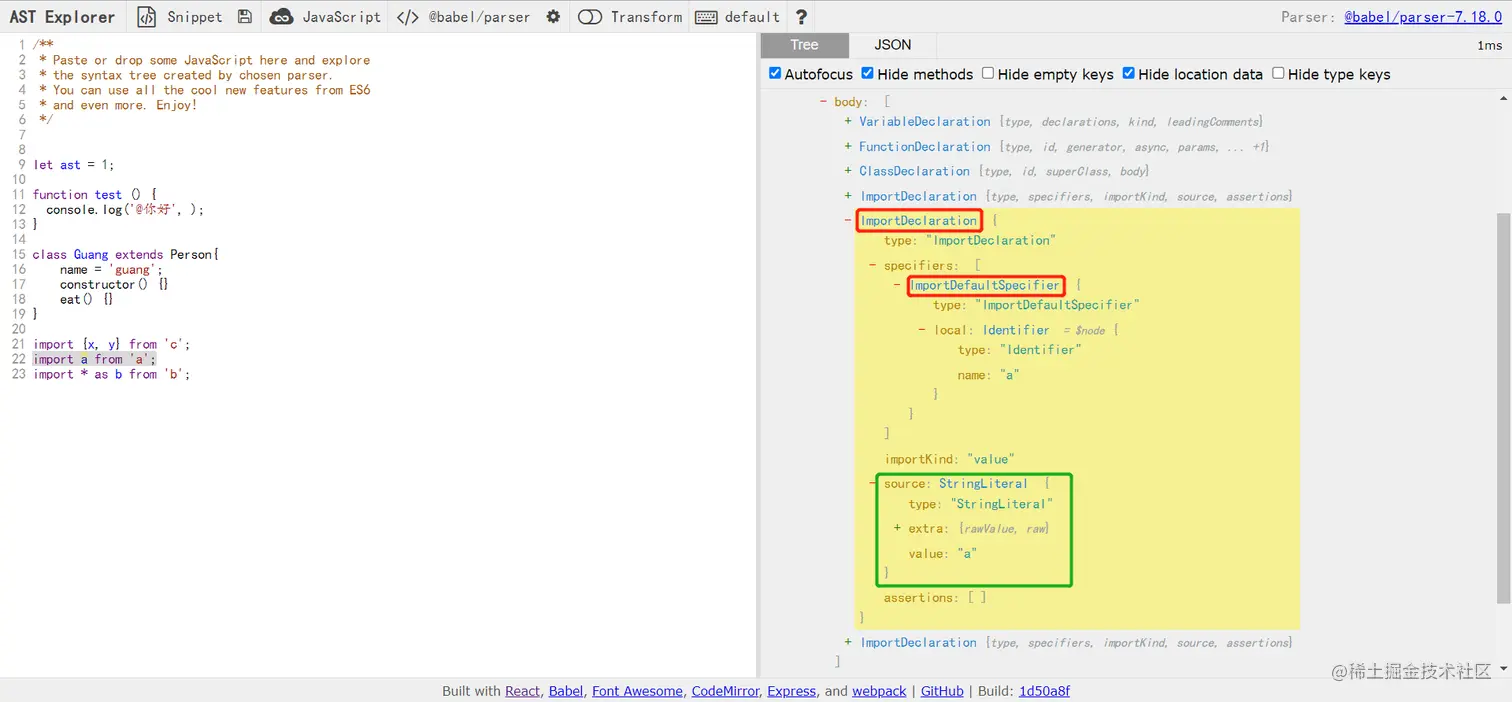The width and height of the screenshot is (1512, 702).
Task: Switch to the Tree tab
Action: 804,45
